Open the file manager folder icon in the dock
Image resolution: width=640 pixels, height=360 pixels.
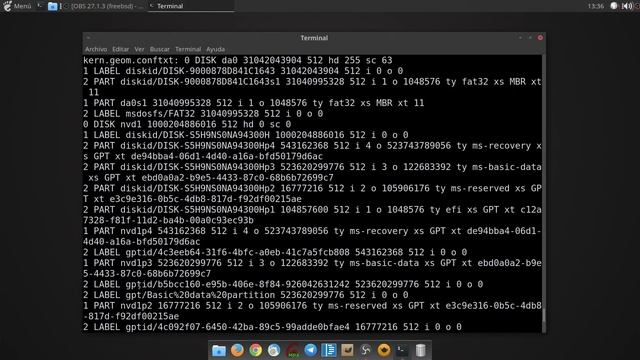click(219, 350)
